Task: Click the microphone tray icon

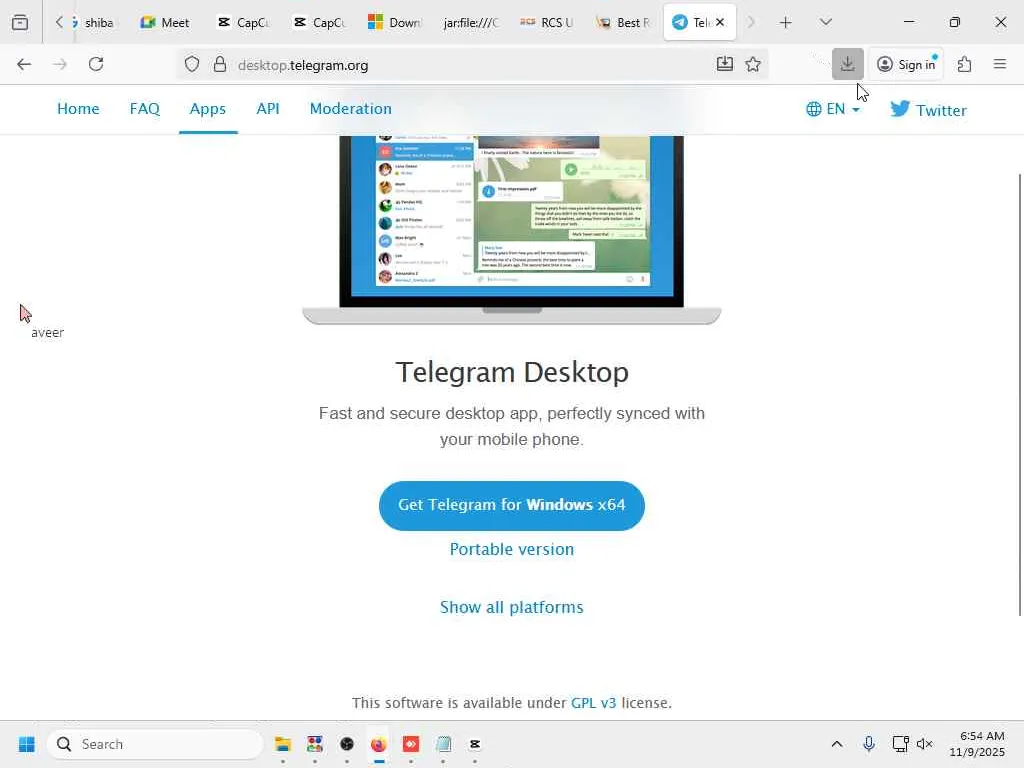Action: [869, 744]
